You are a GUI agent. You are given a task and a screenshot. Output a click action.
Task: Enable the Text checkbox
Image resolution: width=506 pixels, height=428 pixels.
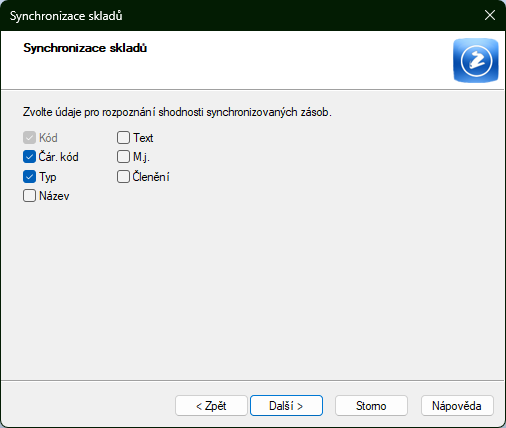point(123,137)
